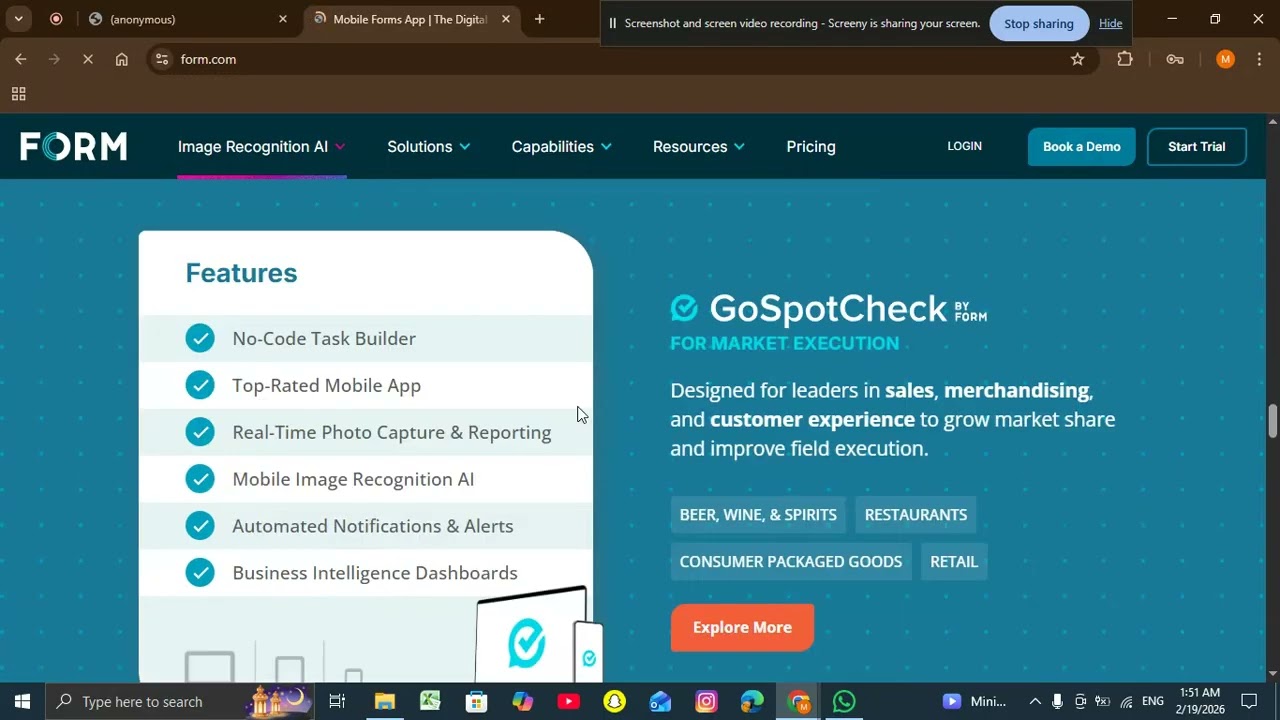Open YouTube from the taskbar
The height and width of the screenshot is (720, 1280).
568,701
